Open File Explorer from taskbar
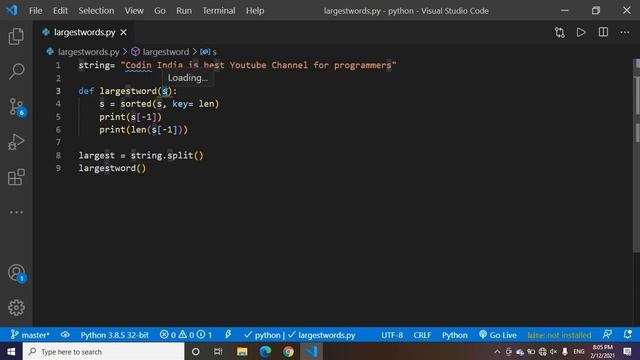Screen dimensions: 640x360 tap(242, 351)
